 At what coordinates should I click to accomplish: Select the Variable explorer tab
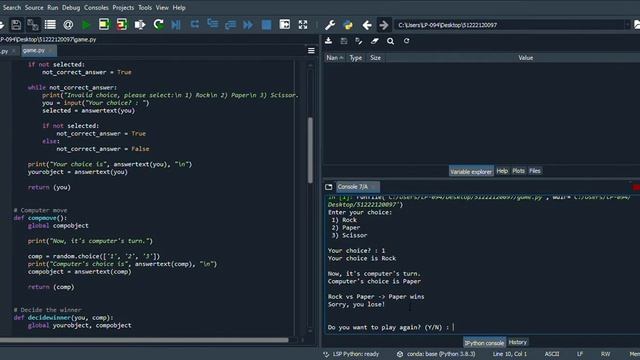(x=471, y=171)
